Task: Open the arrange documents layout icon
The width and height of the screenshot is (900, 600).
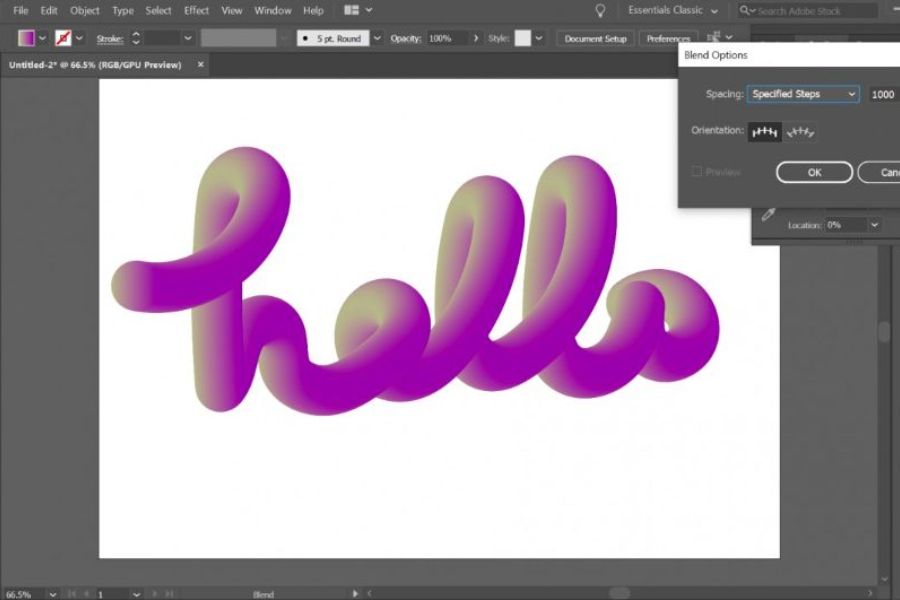Action: tap(357, 10)
